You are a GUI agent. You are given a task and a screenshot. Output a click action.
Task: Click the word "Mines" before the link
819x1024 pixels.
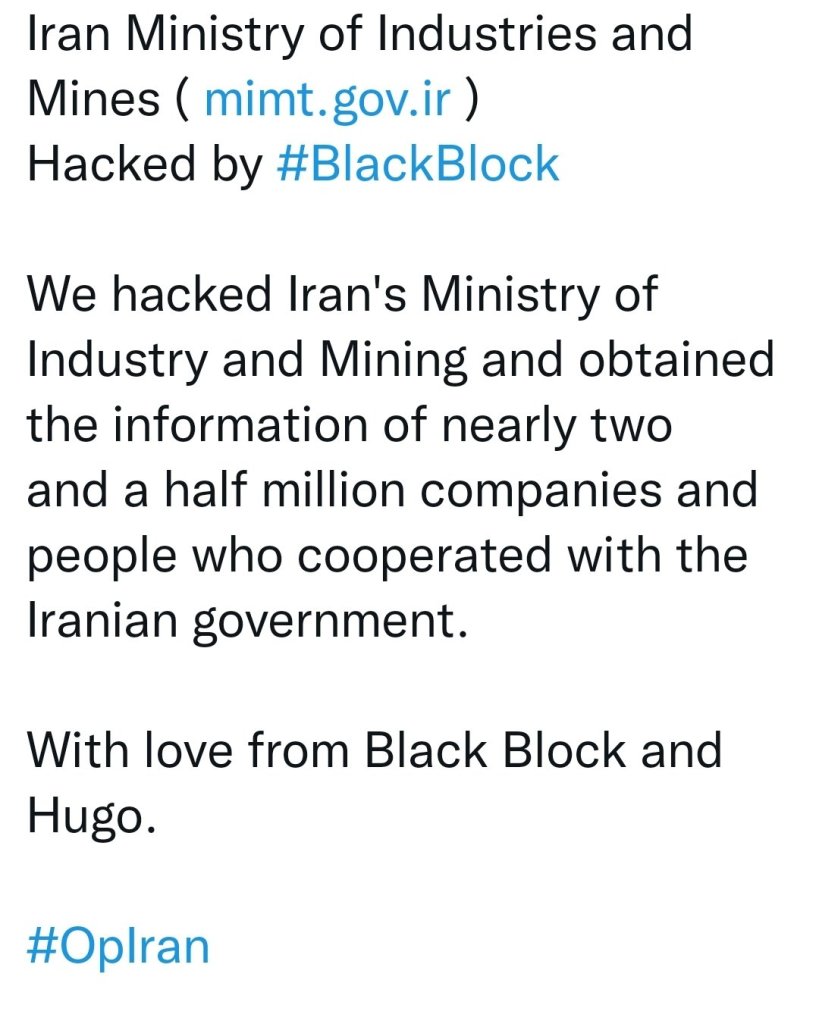[x=93, y=98]
